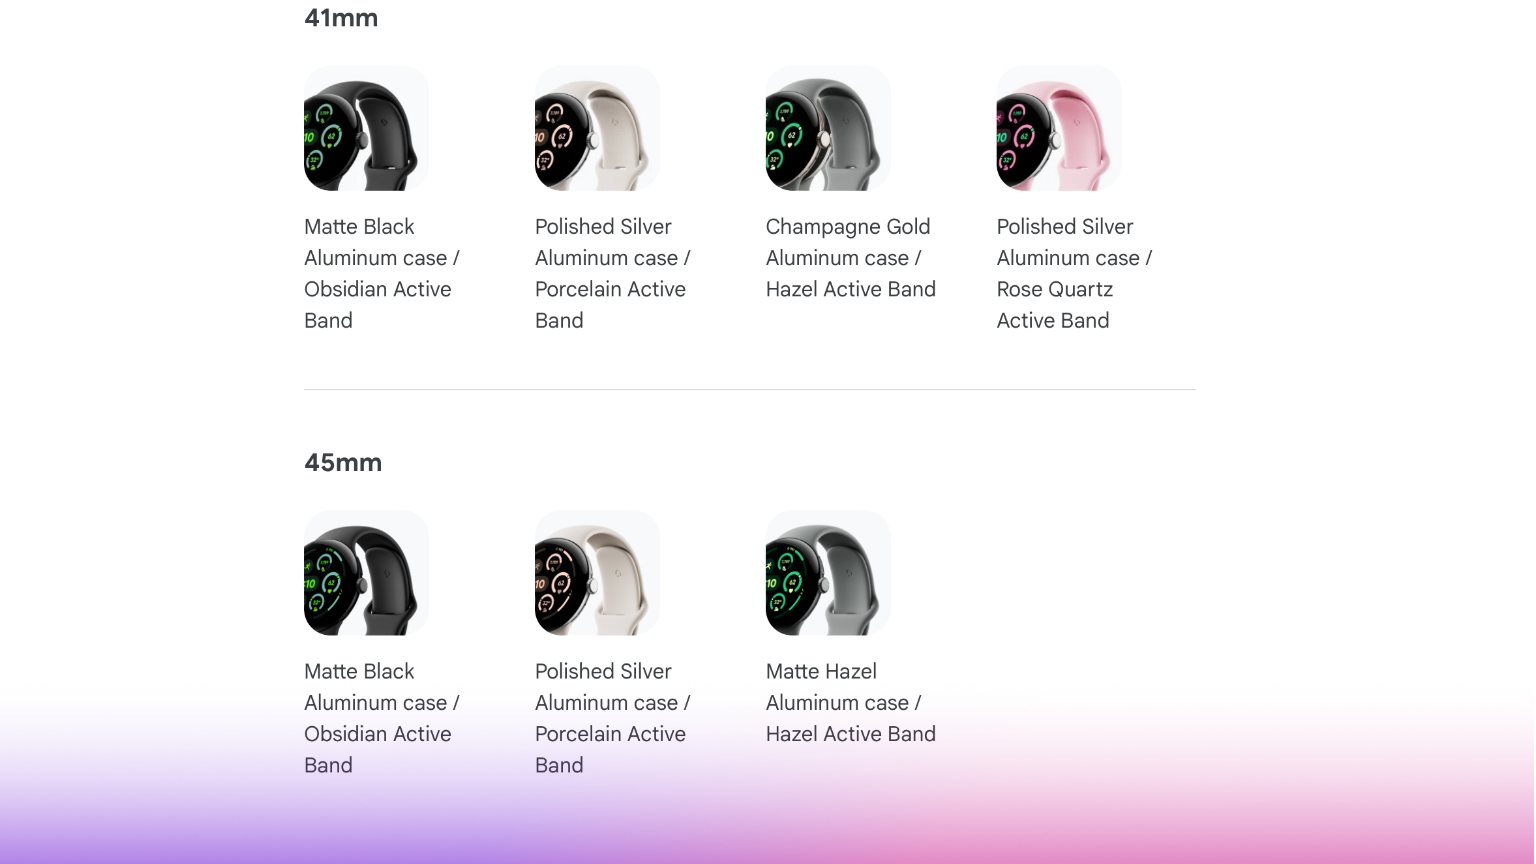The image size is (1536, 864).
Task: Click the divider line between size sections
Action: click(750, 390)
